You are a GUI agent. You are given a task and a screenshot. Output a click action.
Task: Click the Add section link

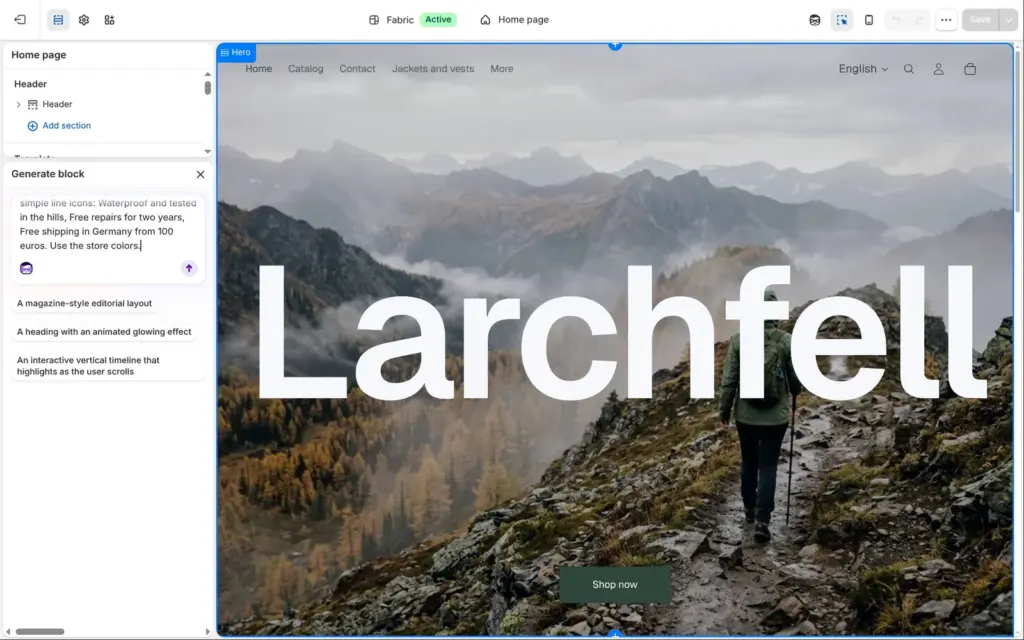click(67, 125)
